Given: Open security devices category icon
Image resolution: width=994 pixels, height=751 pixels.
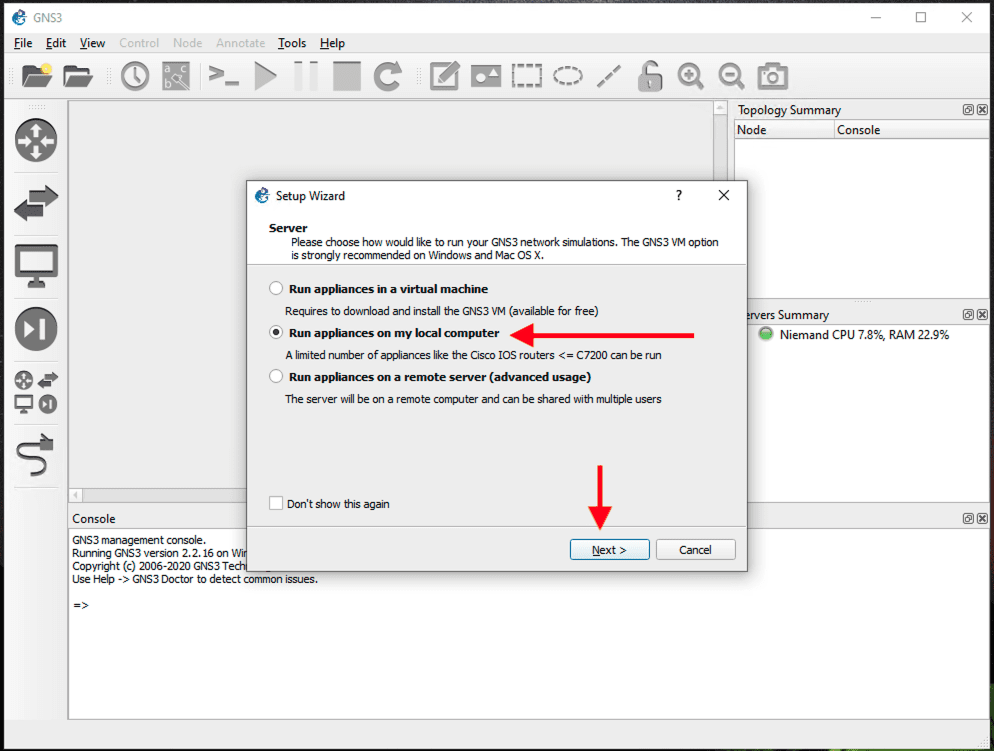Looking at the screenshot, I should [36, 330].
